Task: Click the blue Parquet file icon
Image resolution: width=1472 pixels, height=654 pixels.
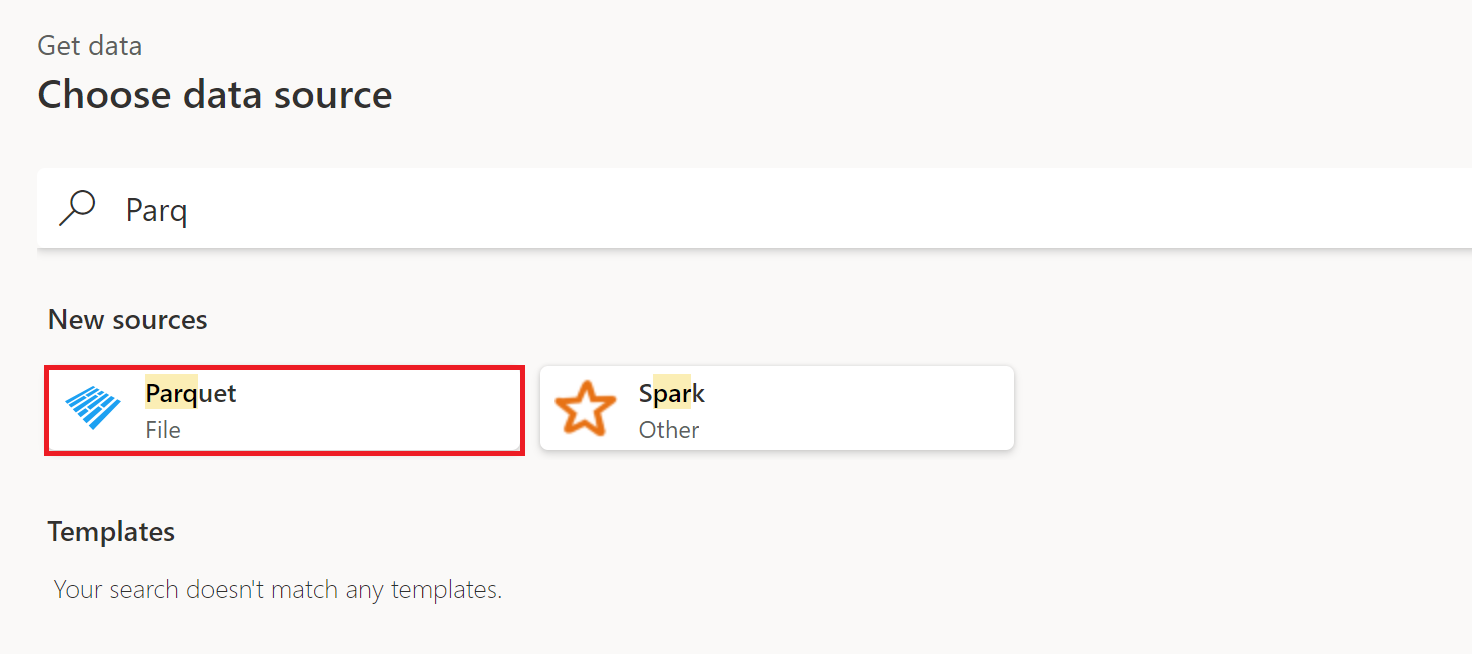Action: tap(93, 408)
